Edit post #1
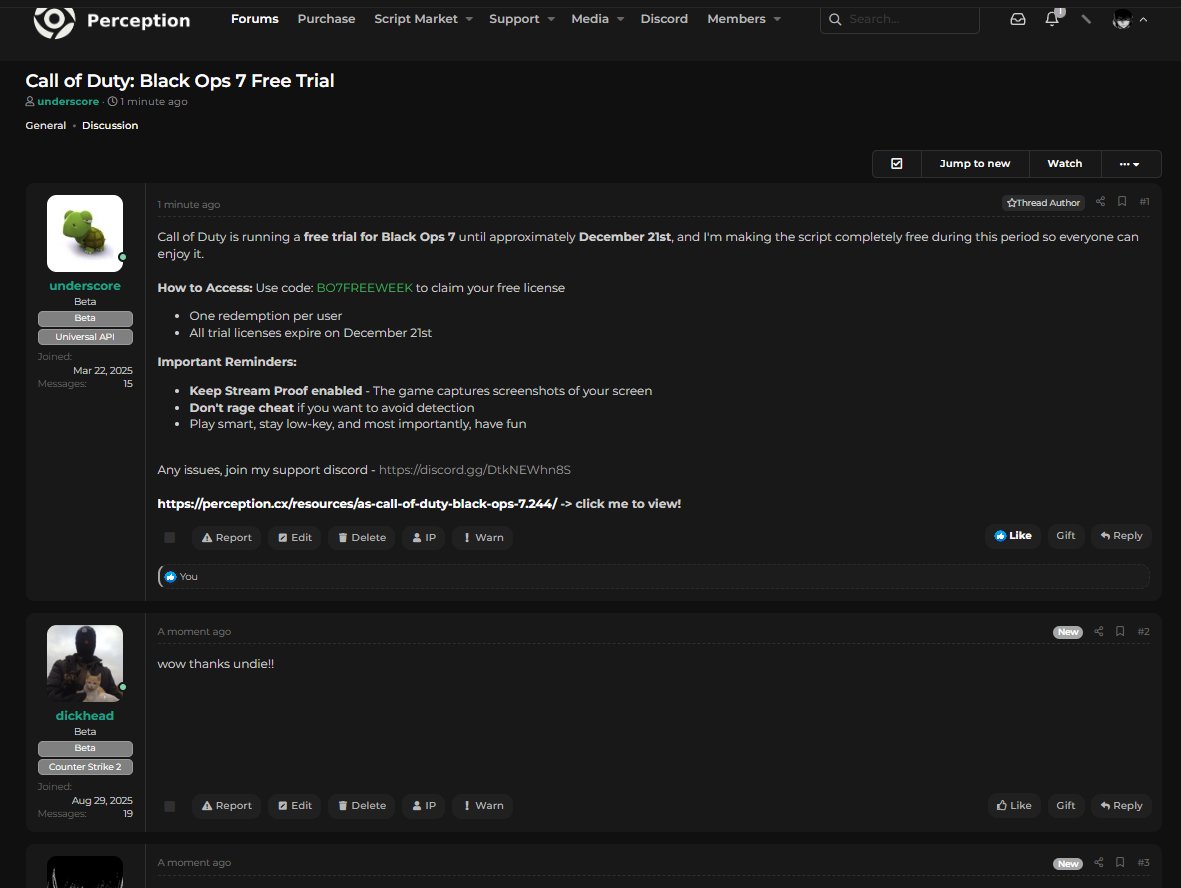This screenshot has width=1181, height=888. click(294, 537)
